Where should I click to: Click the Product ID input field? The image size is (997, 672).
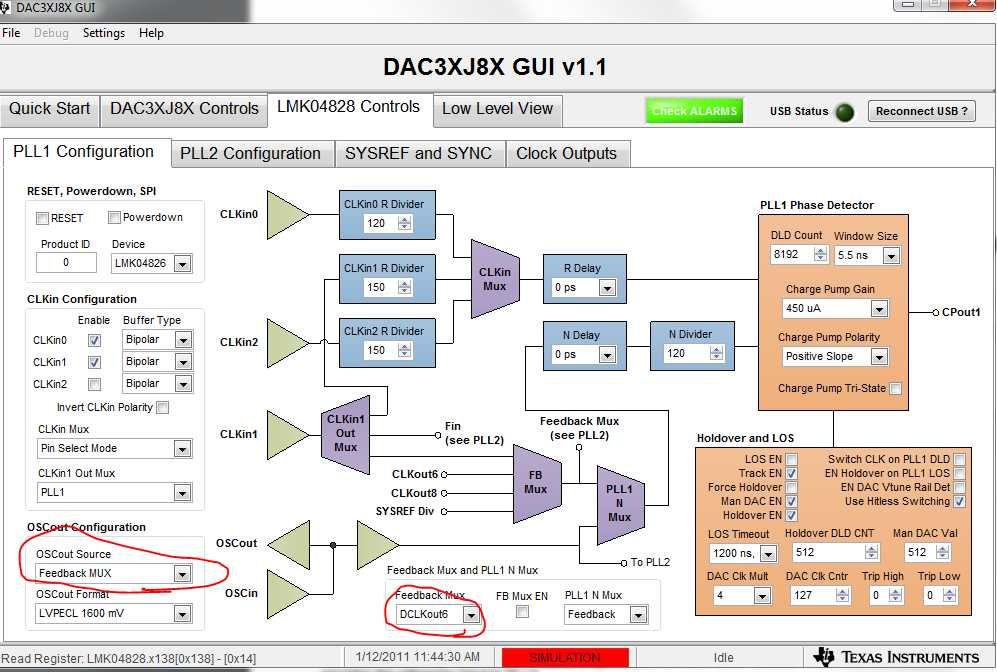66,263
